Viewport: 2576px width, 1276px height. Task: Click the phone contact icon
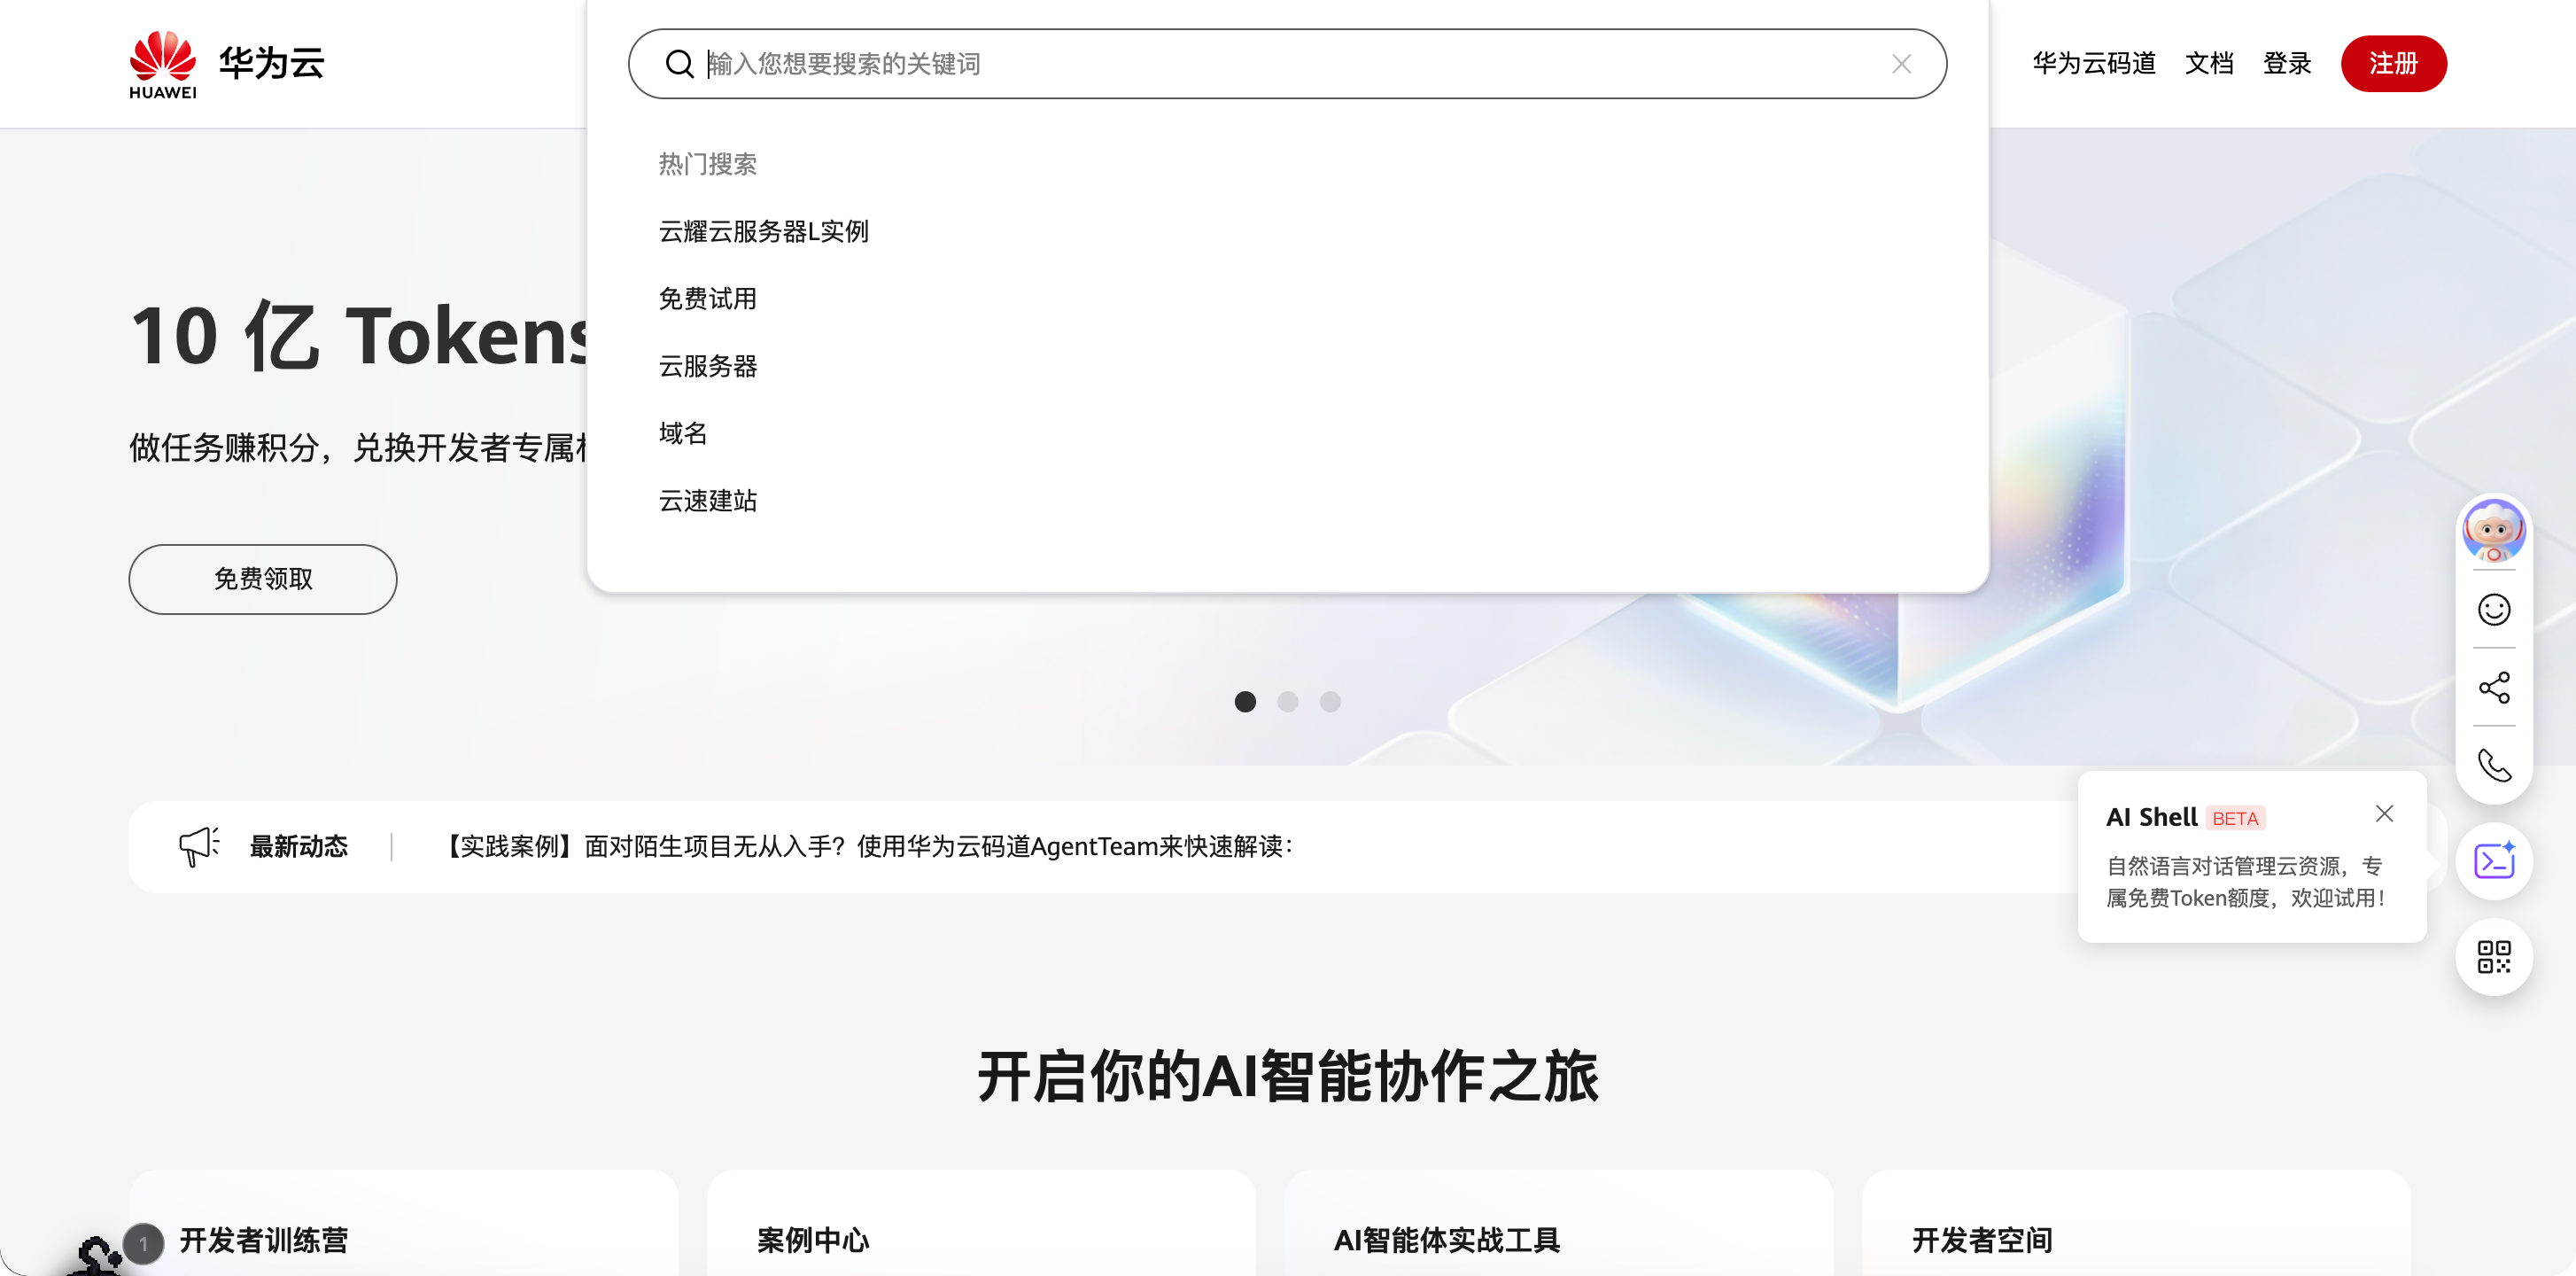(2493, 765)
